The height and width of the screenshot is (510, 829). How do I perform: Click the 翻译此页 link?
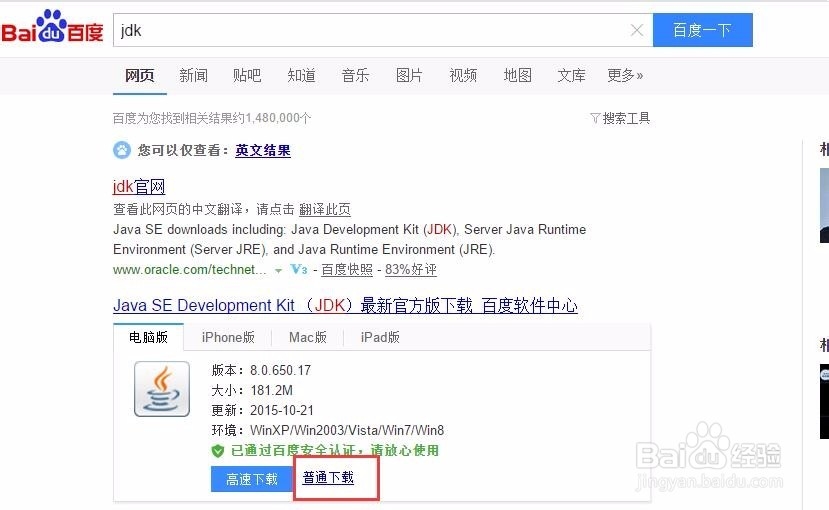tap(325, 209)
